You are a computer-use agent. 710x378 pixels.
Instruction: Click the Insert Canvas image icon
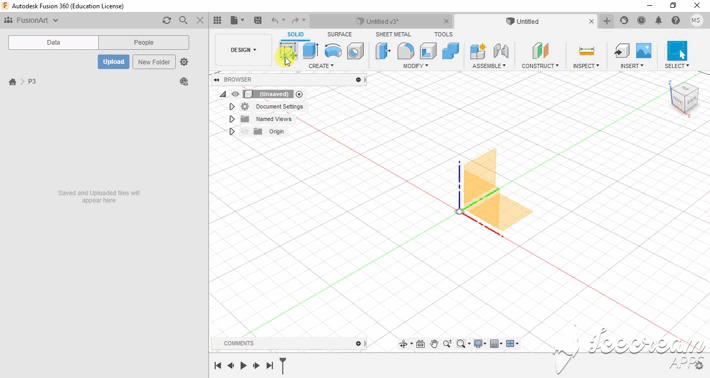coord(643,51)
